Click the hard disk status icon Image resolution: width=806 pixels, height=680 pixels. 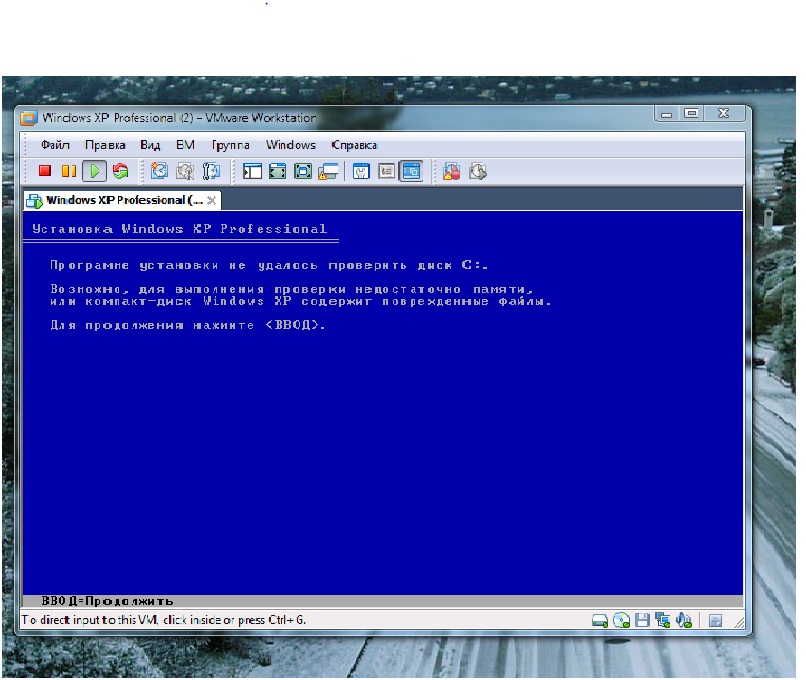[x=600, y=620]
